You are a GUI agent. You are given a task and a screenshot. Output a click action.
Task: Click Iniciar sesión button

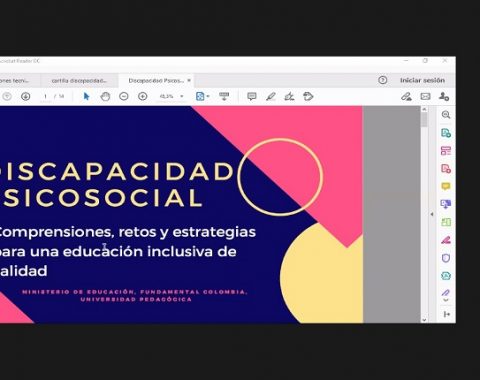coord(422,80)
